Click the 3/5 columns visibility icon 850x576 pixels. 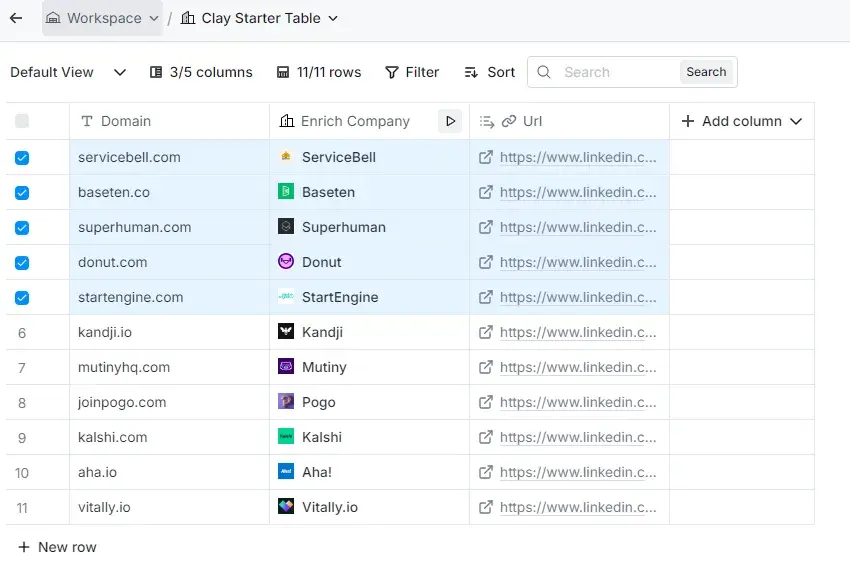pos(157,72)
